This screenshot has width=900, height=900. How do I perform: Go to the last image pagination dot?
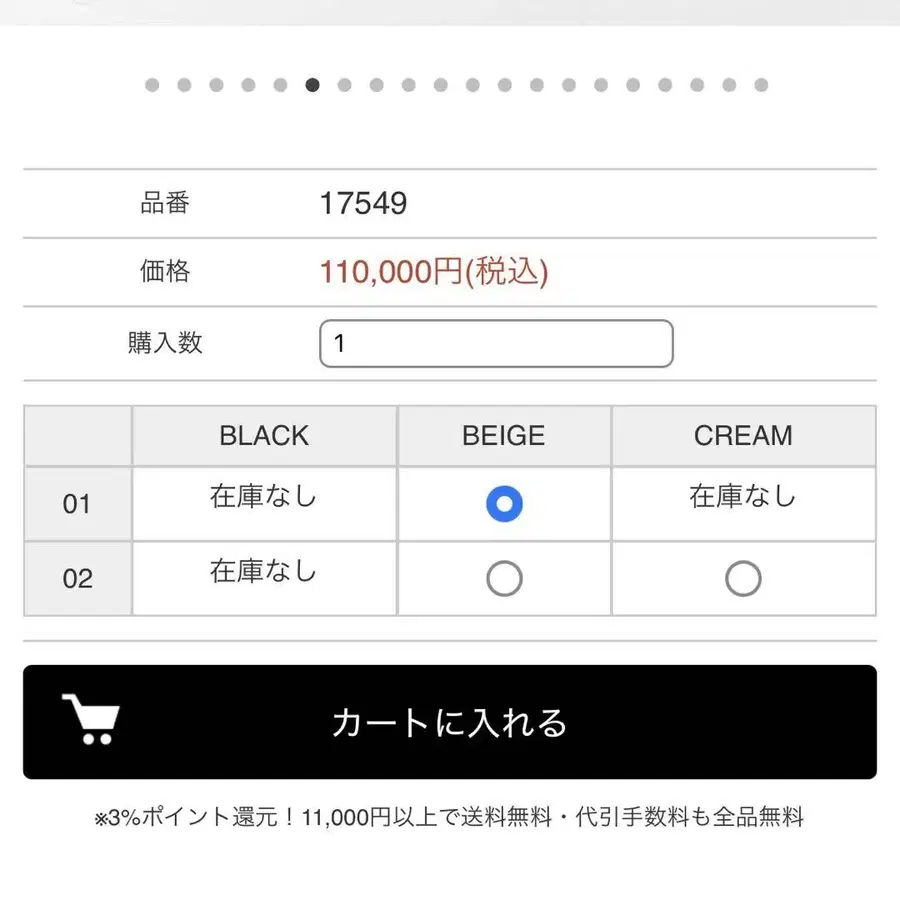coord(761,85)
